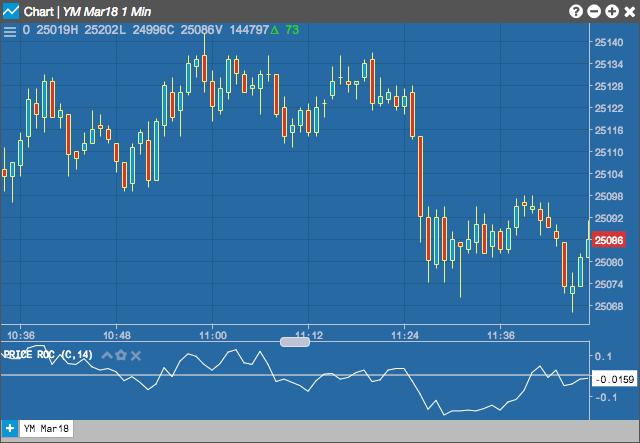This screenshot has width=640, height=443.
Task: Click the zoom in plus icon
Action: (x=612, y=11)
